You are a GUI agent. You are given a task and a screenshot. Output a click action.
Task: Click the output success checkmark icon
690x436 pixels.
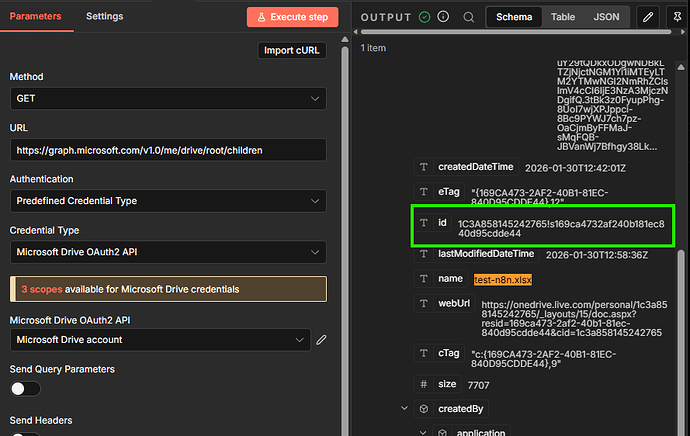point(425,17)
